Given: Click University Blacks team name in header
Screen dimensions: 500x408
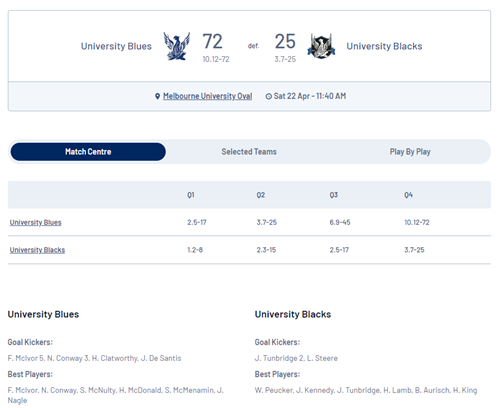Looking at the screenshot, I should pos(384,46).
